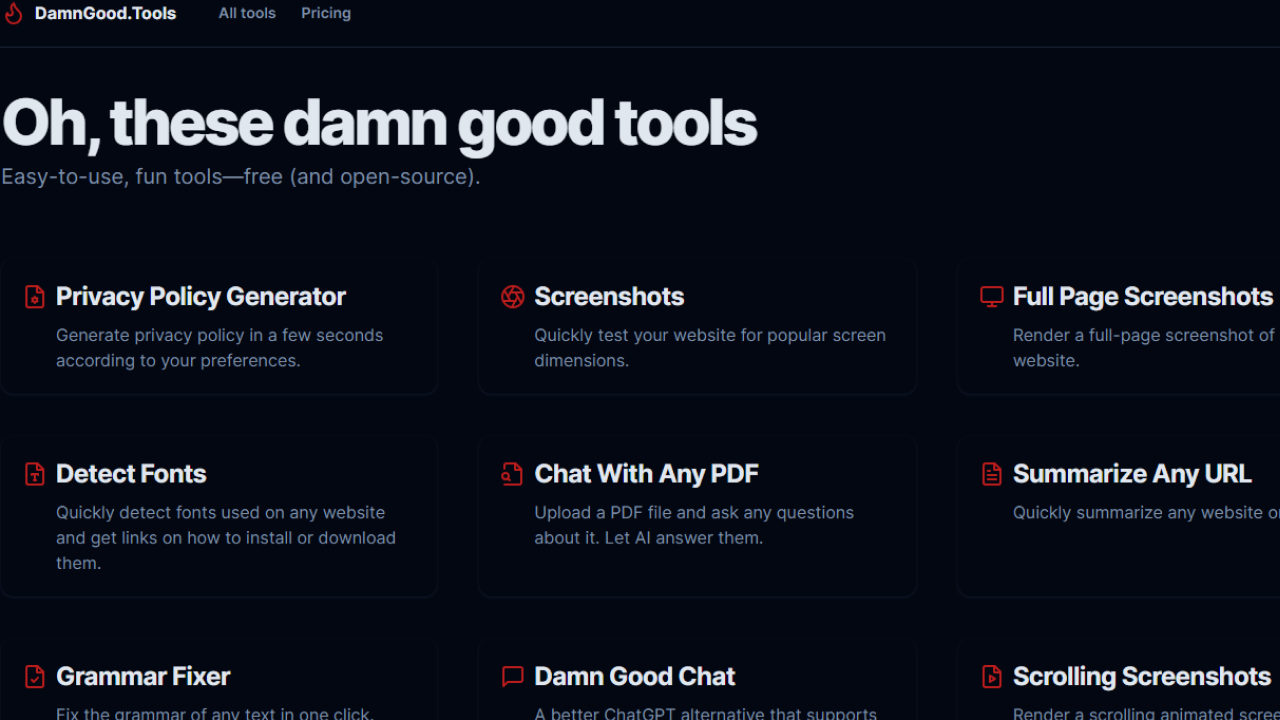Open the Grammar Fixer tool
Viewport: 1280px width, 720px height.
pyautogui.click(x=143, y=677)
